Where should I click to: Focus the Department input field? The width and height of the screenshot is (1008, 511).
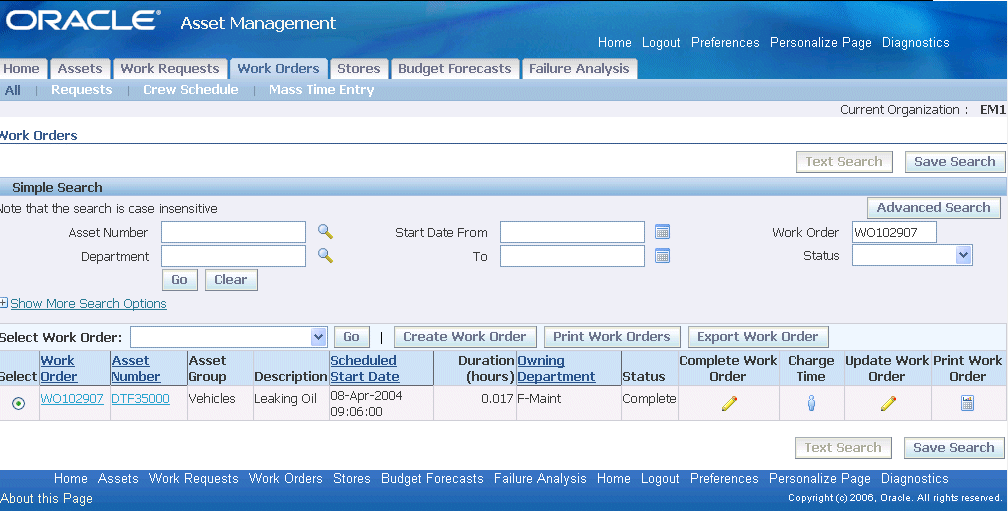(233, 256)
